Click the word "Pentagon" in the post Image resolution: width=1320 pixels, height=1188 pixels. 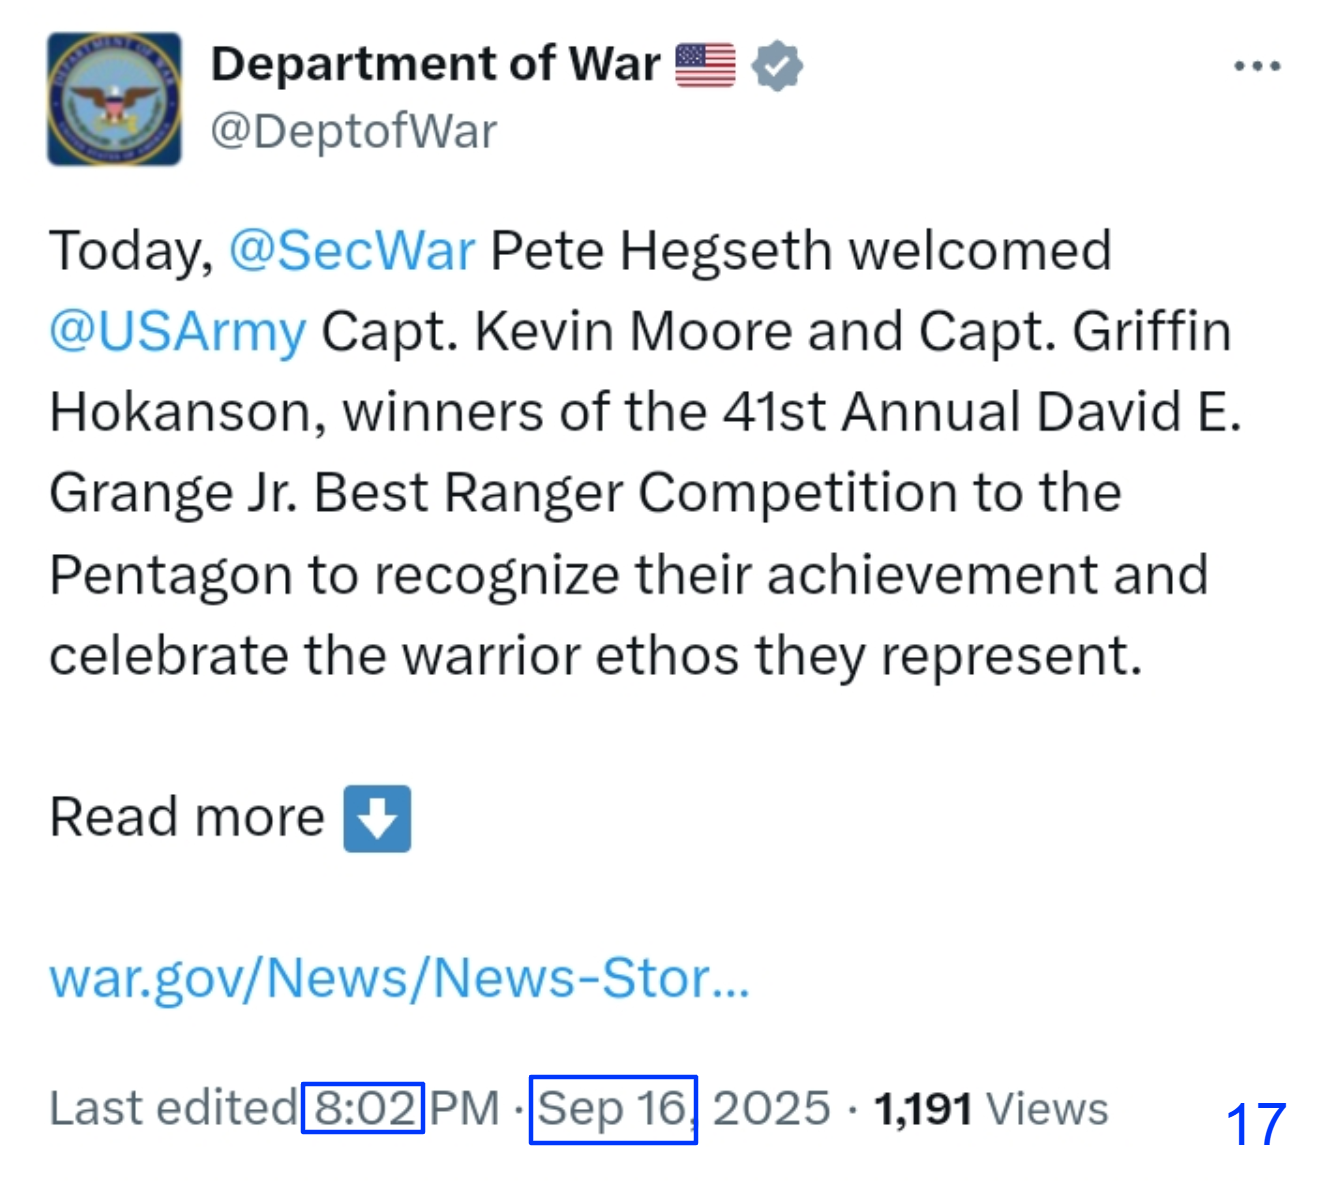click(x=170, y=575)
